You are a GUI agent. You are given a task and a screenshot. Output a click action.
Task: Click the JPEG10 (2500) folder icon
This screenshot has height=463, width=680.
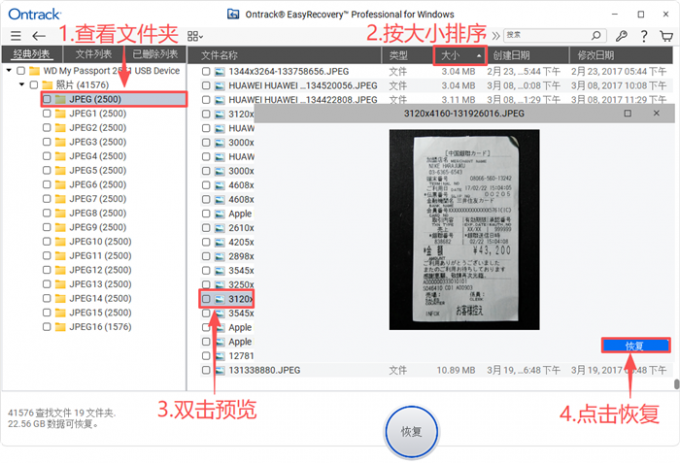61,241
